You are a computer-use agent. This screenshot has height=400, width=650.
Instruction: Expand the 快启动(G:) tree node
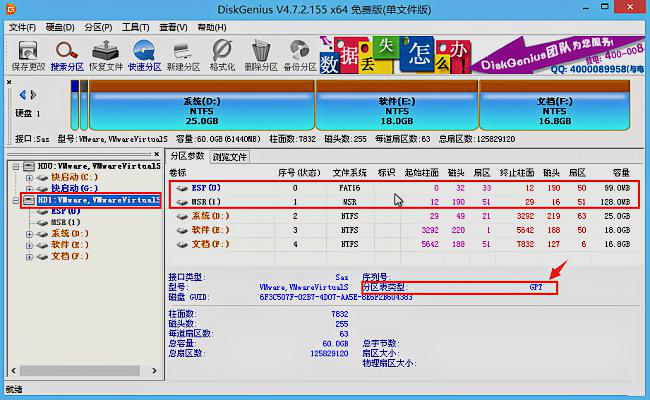pos(29,189)
